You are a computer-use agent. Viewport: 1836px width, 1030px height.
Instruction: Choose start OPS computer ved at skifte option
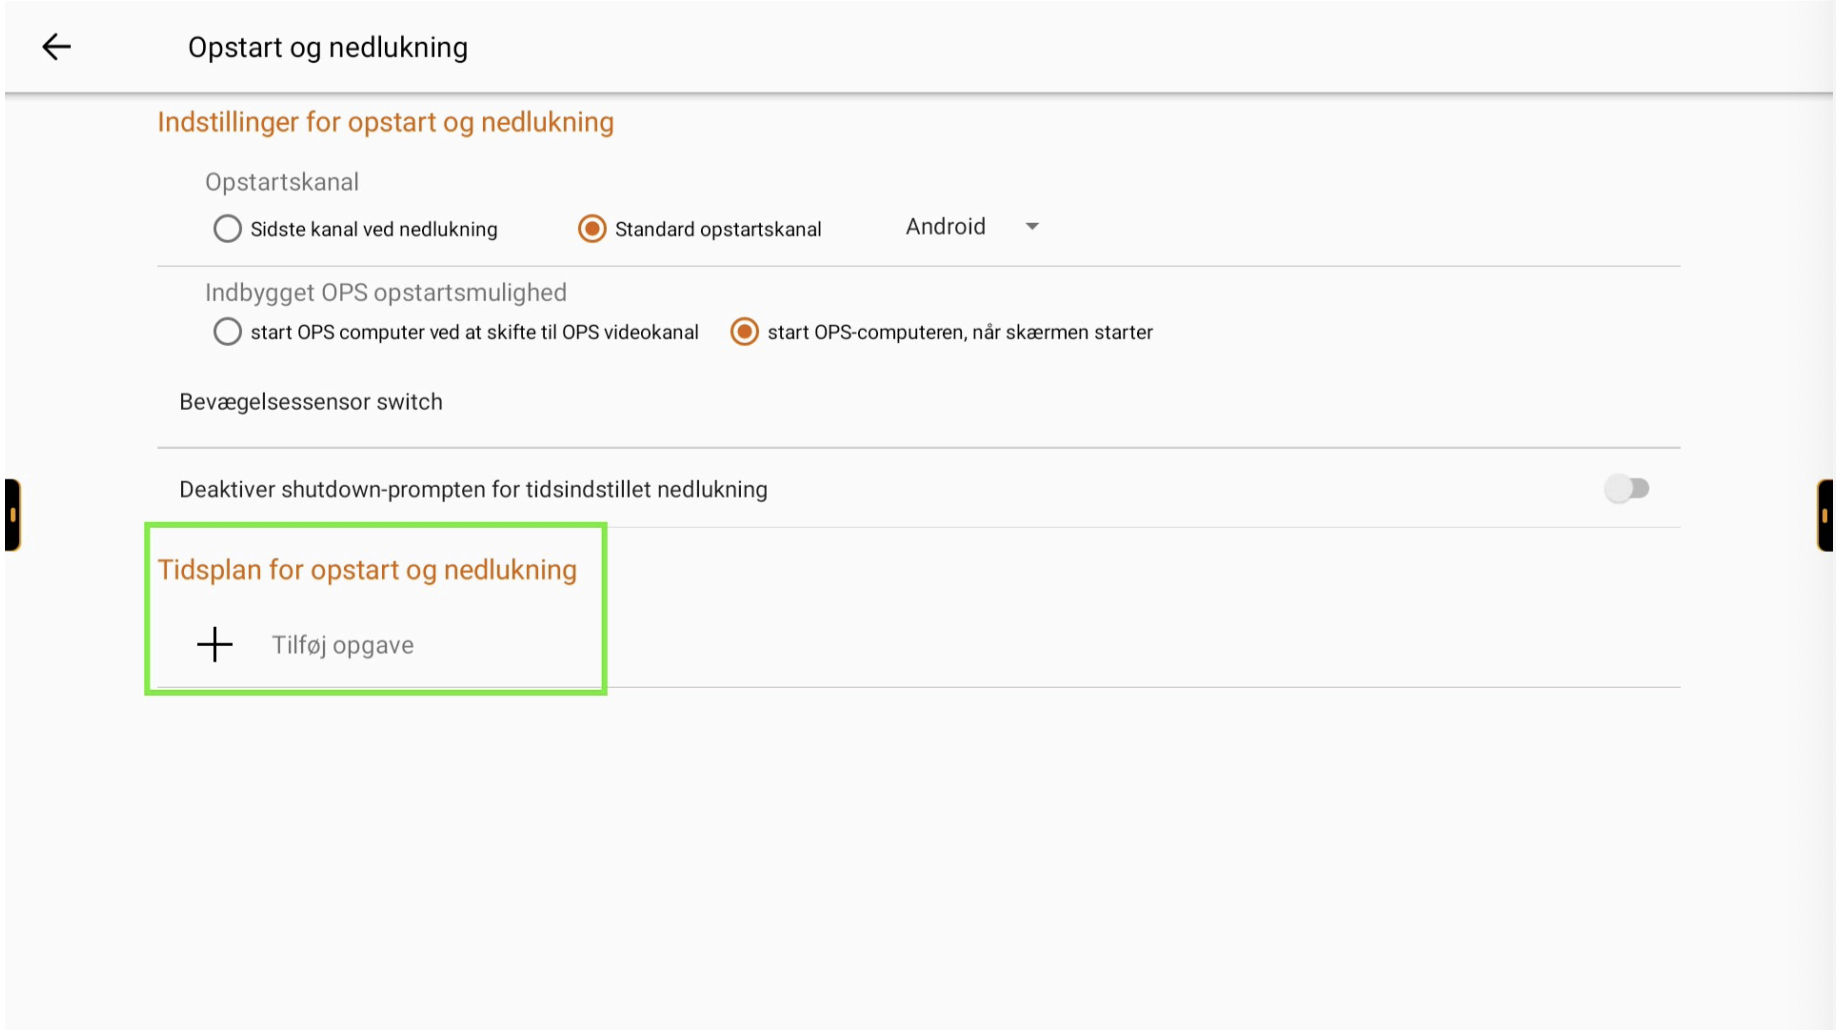(227, 332)
